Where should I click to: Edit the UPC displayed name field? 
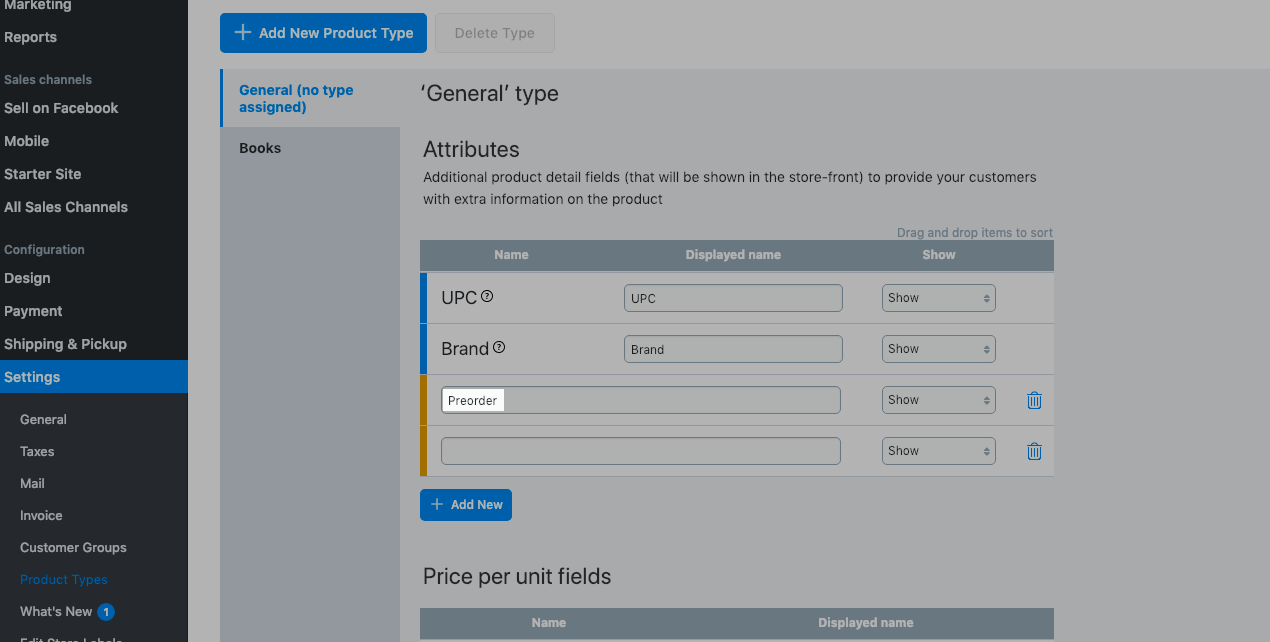point(733,298)
